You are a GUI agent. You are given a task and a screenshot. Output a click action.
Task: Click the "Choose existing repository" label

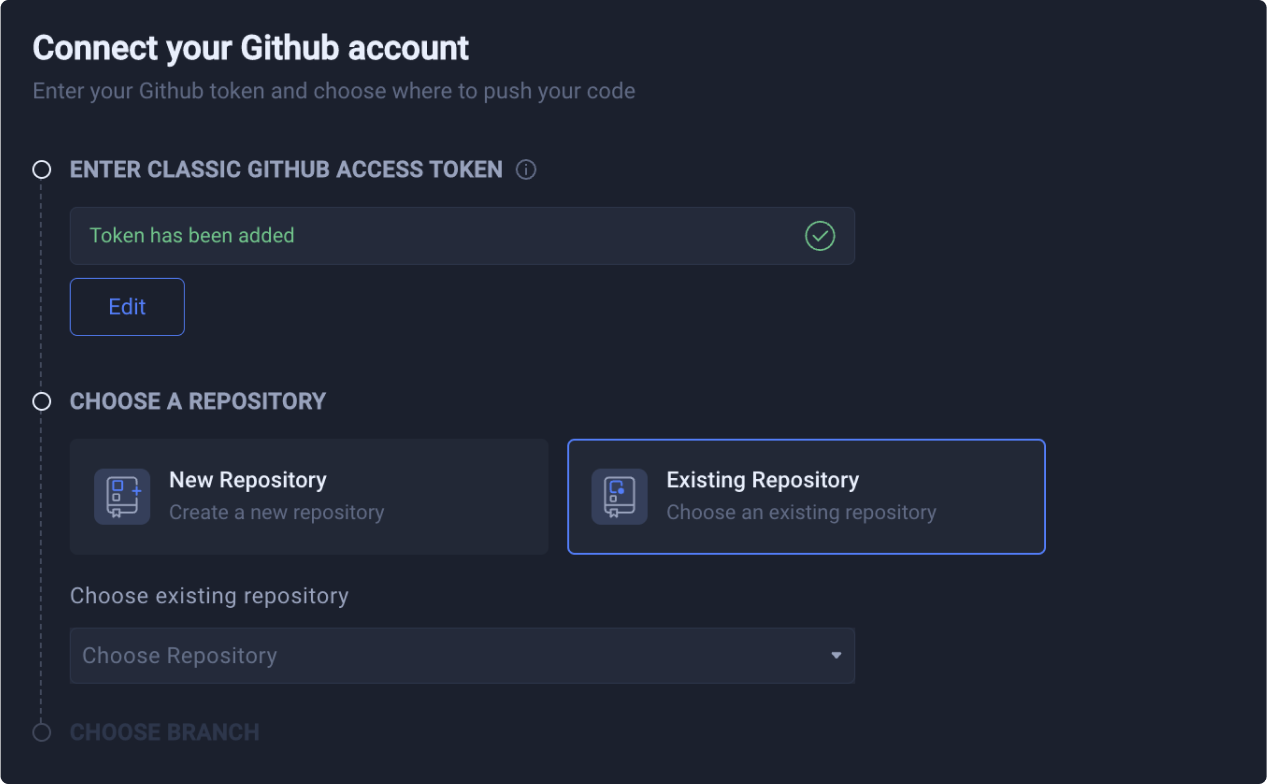pyautogui.click(x=209, y=596)
